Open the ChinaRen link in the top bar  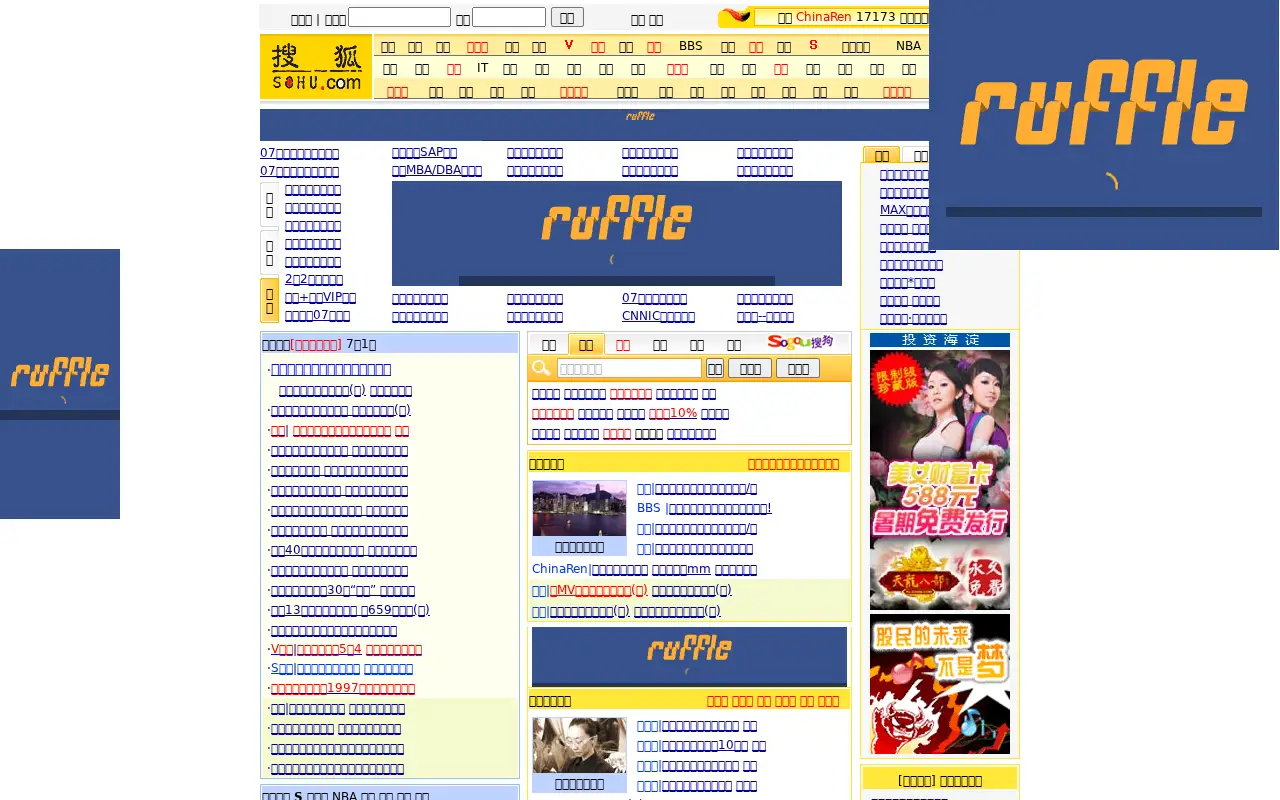pyautogui.click(x=823, y=17)
